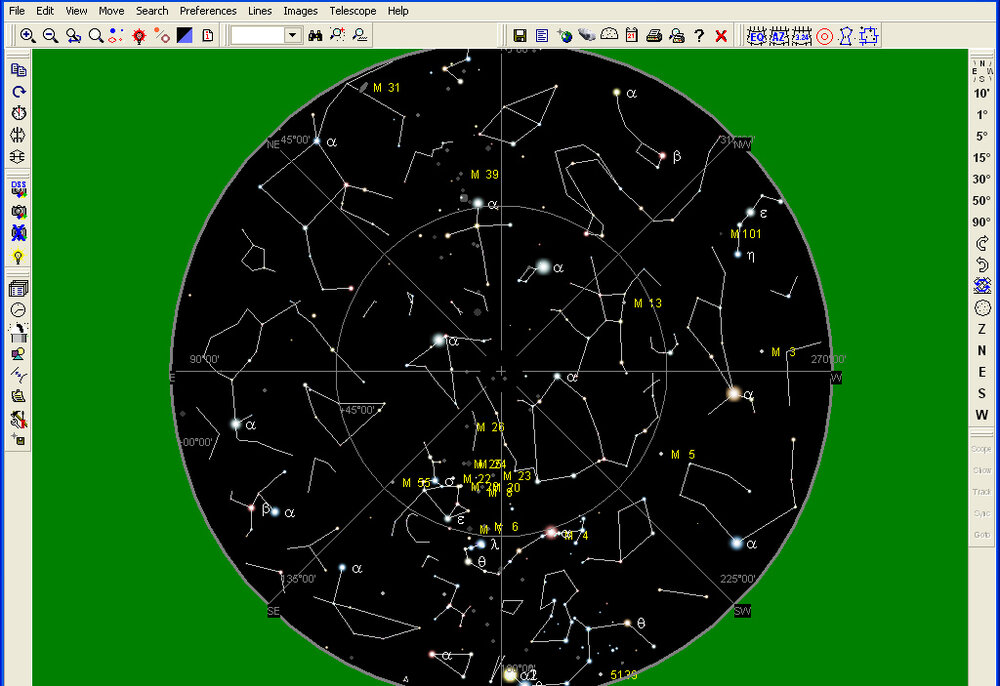Click the red bullseye target icon

pyautogui.click(x=825, y=35)
